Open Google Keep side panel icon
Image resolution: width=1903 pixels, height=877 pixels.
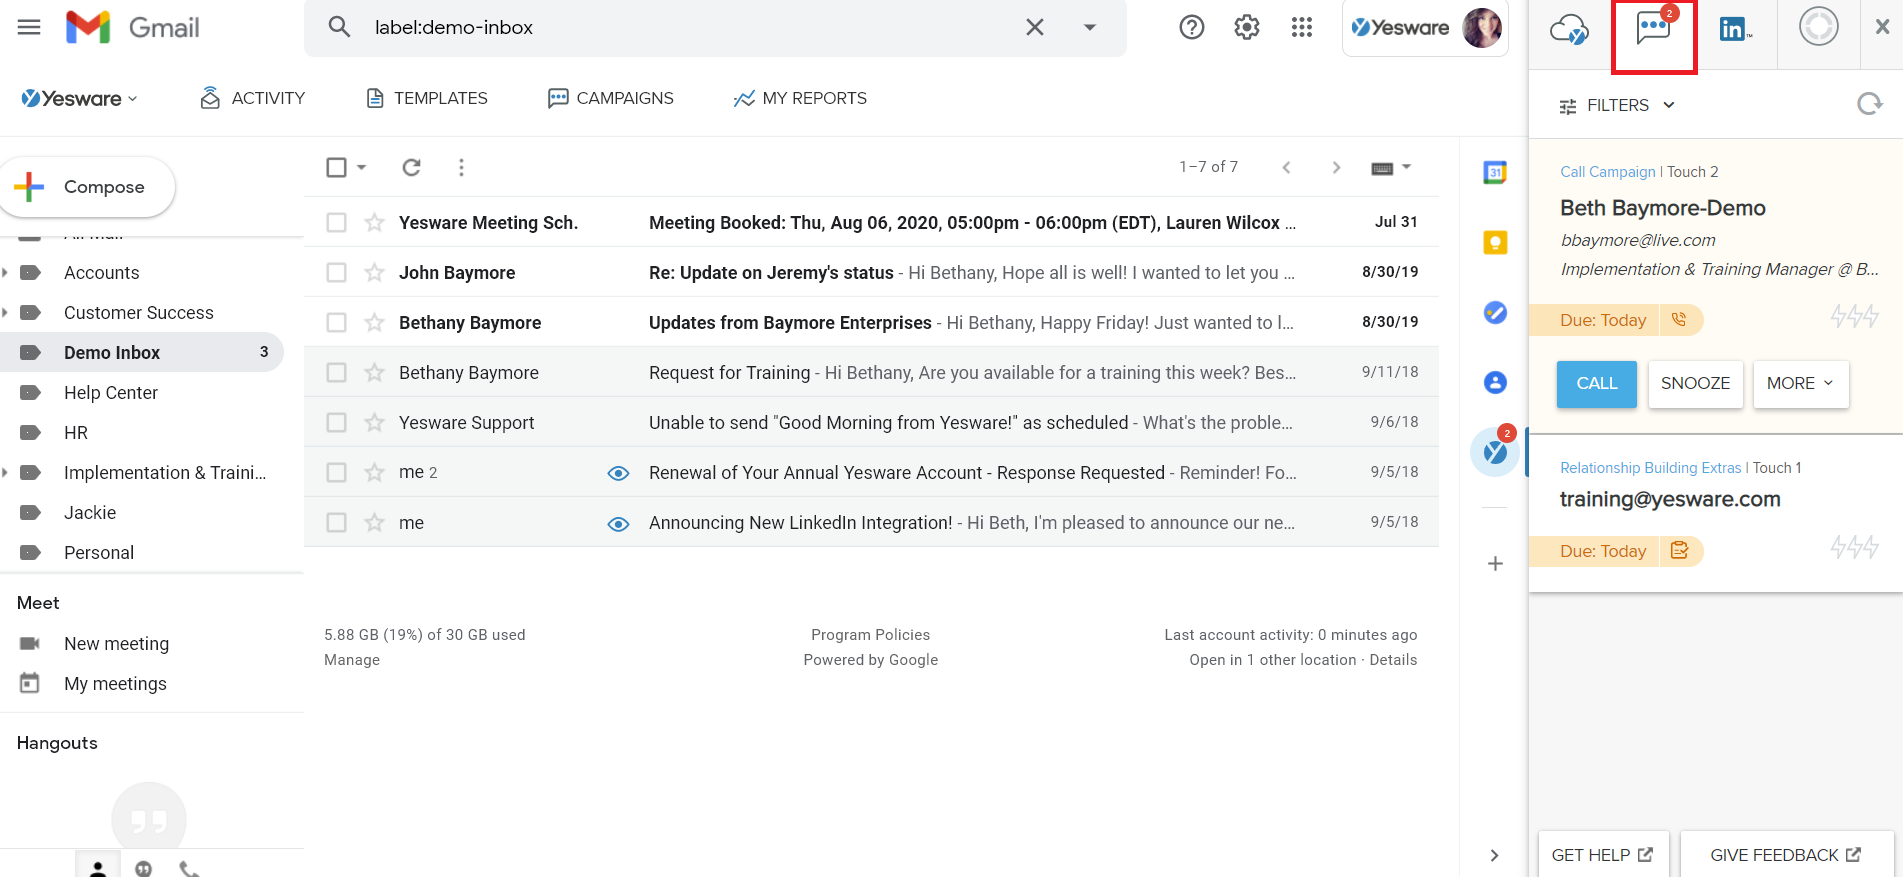pos(1495,242)
